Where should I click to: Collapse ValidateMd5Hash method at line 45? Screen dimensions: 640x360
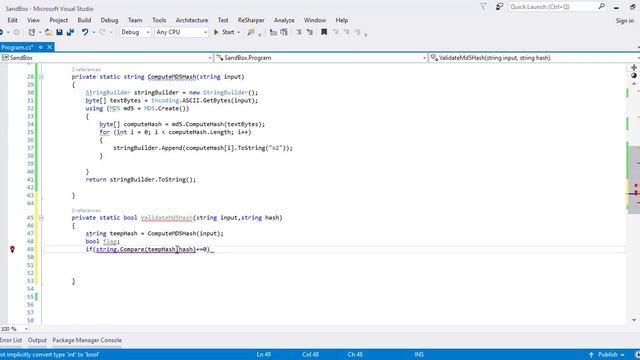[x=41, y=218]
